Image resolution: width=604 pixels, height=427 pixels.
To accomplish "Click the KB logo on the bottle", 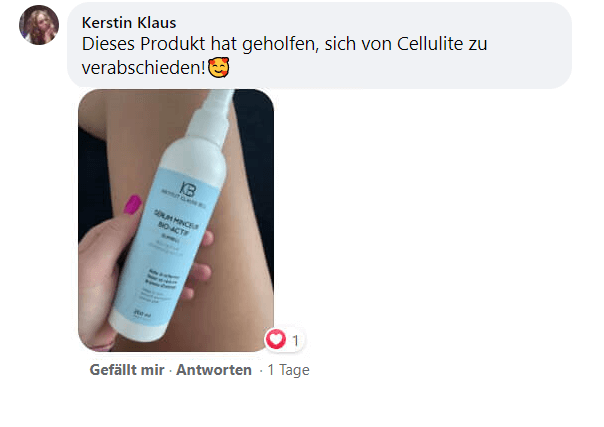I will [x=188, y=190].
